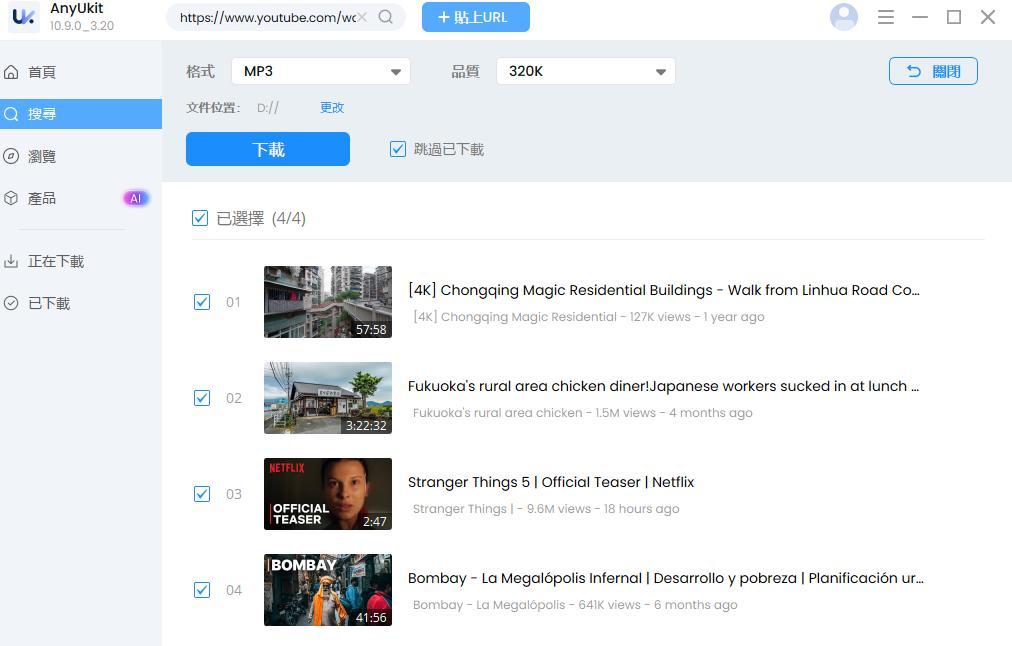Screen dimensions: 1012x646
Task: Click '9.6M views - 18 hours ago' subtitle
Action: tap(603, 509)
